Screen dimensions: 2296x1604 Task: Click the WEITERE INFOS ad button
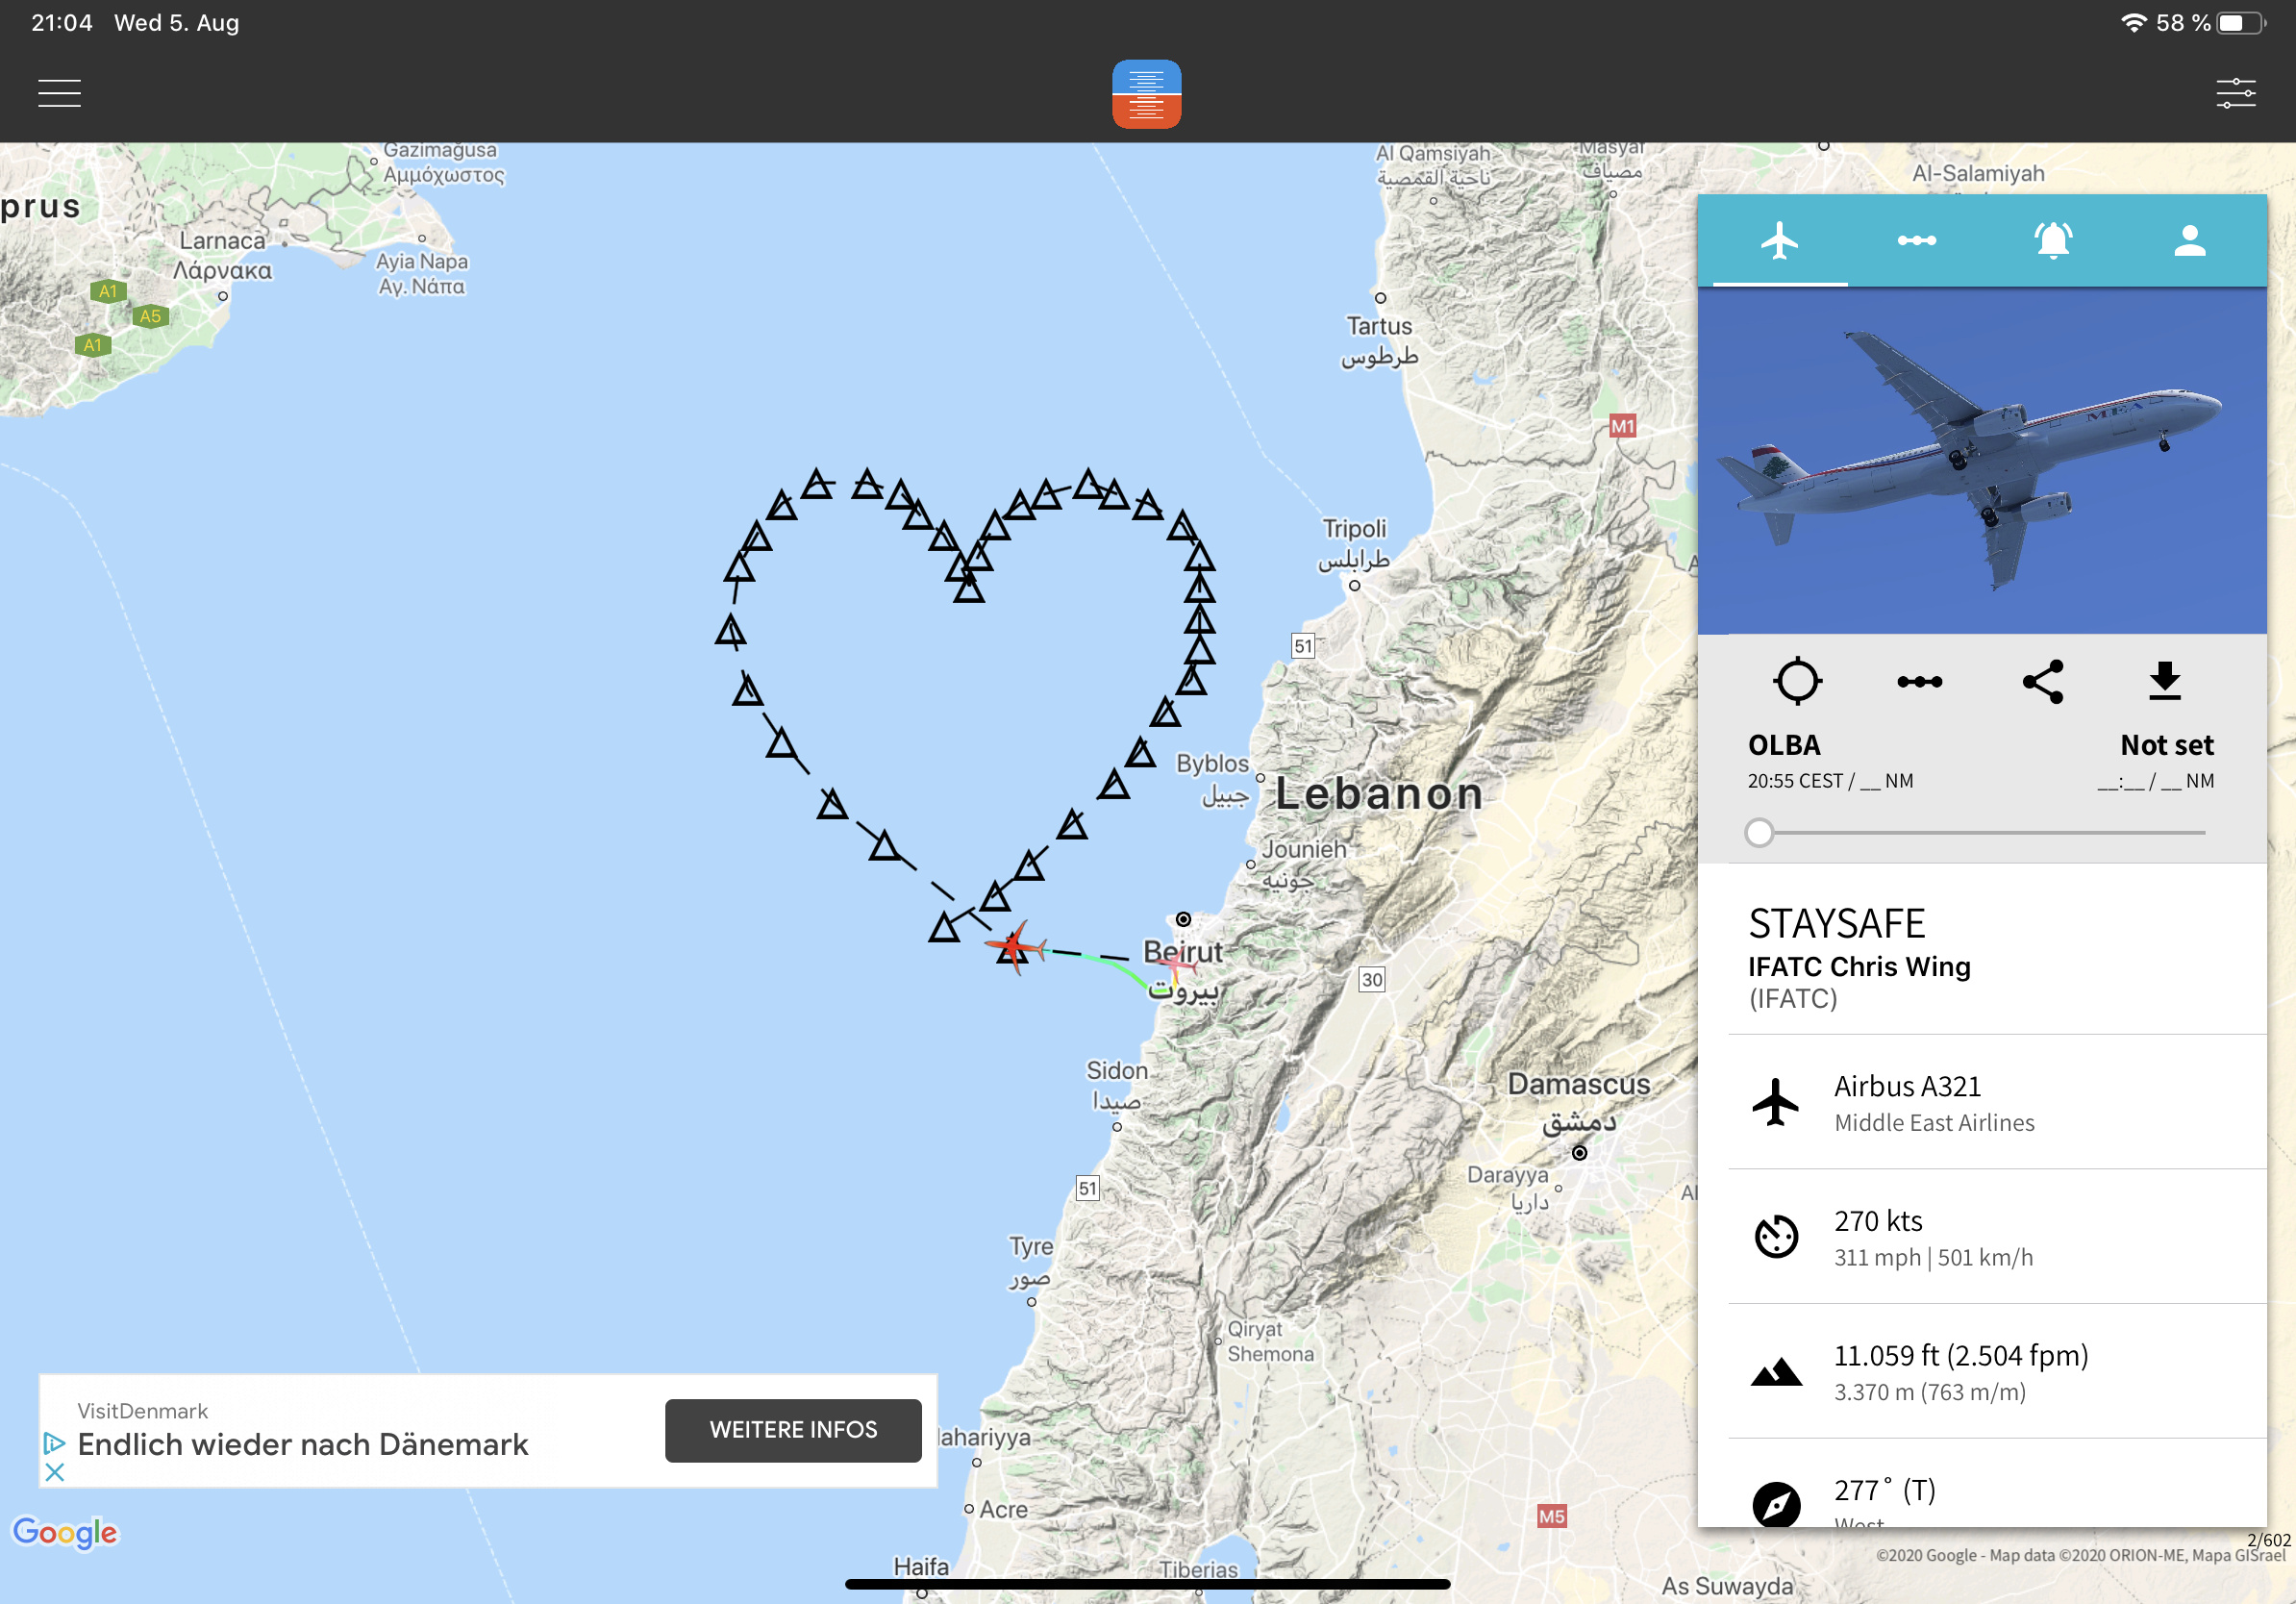(793, 1430)
